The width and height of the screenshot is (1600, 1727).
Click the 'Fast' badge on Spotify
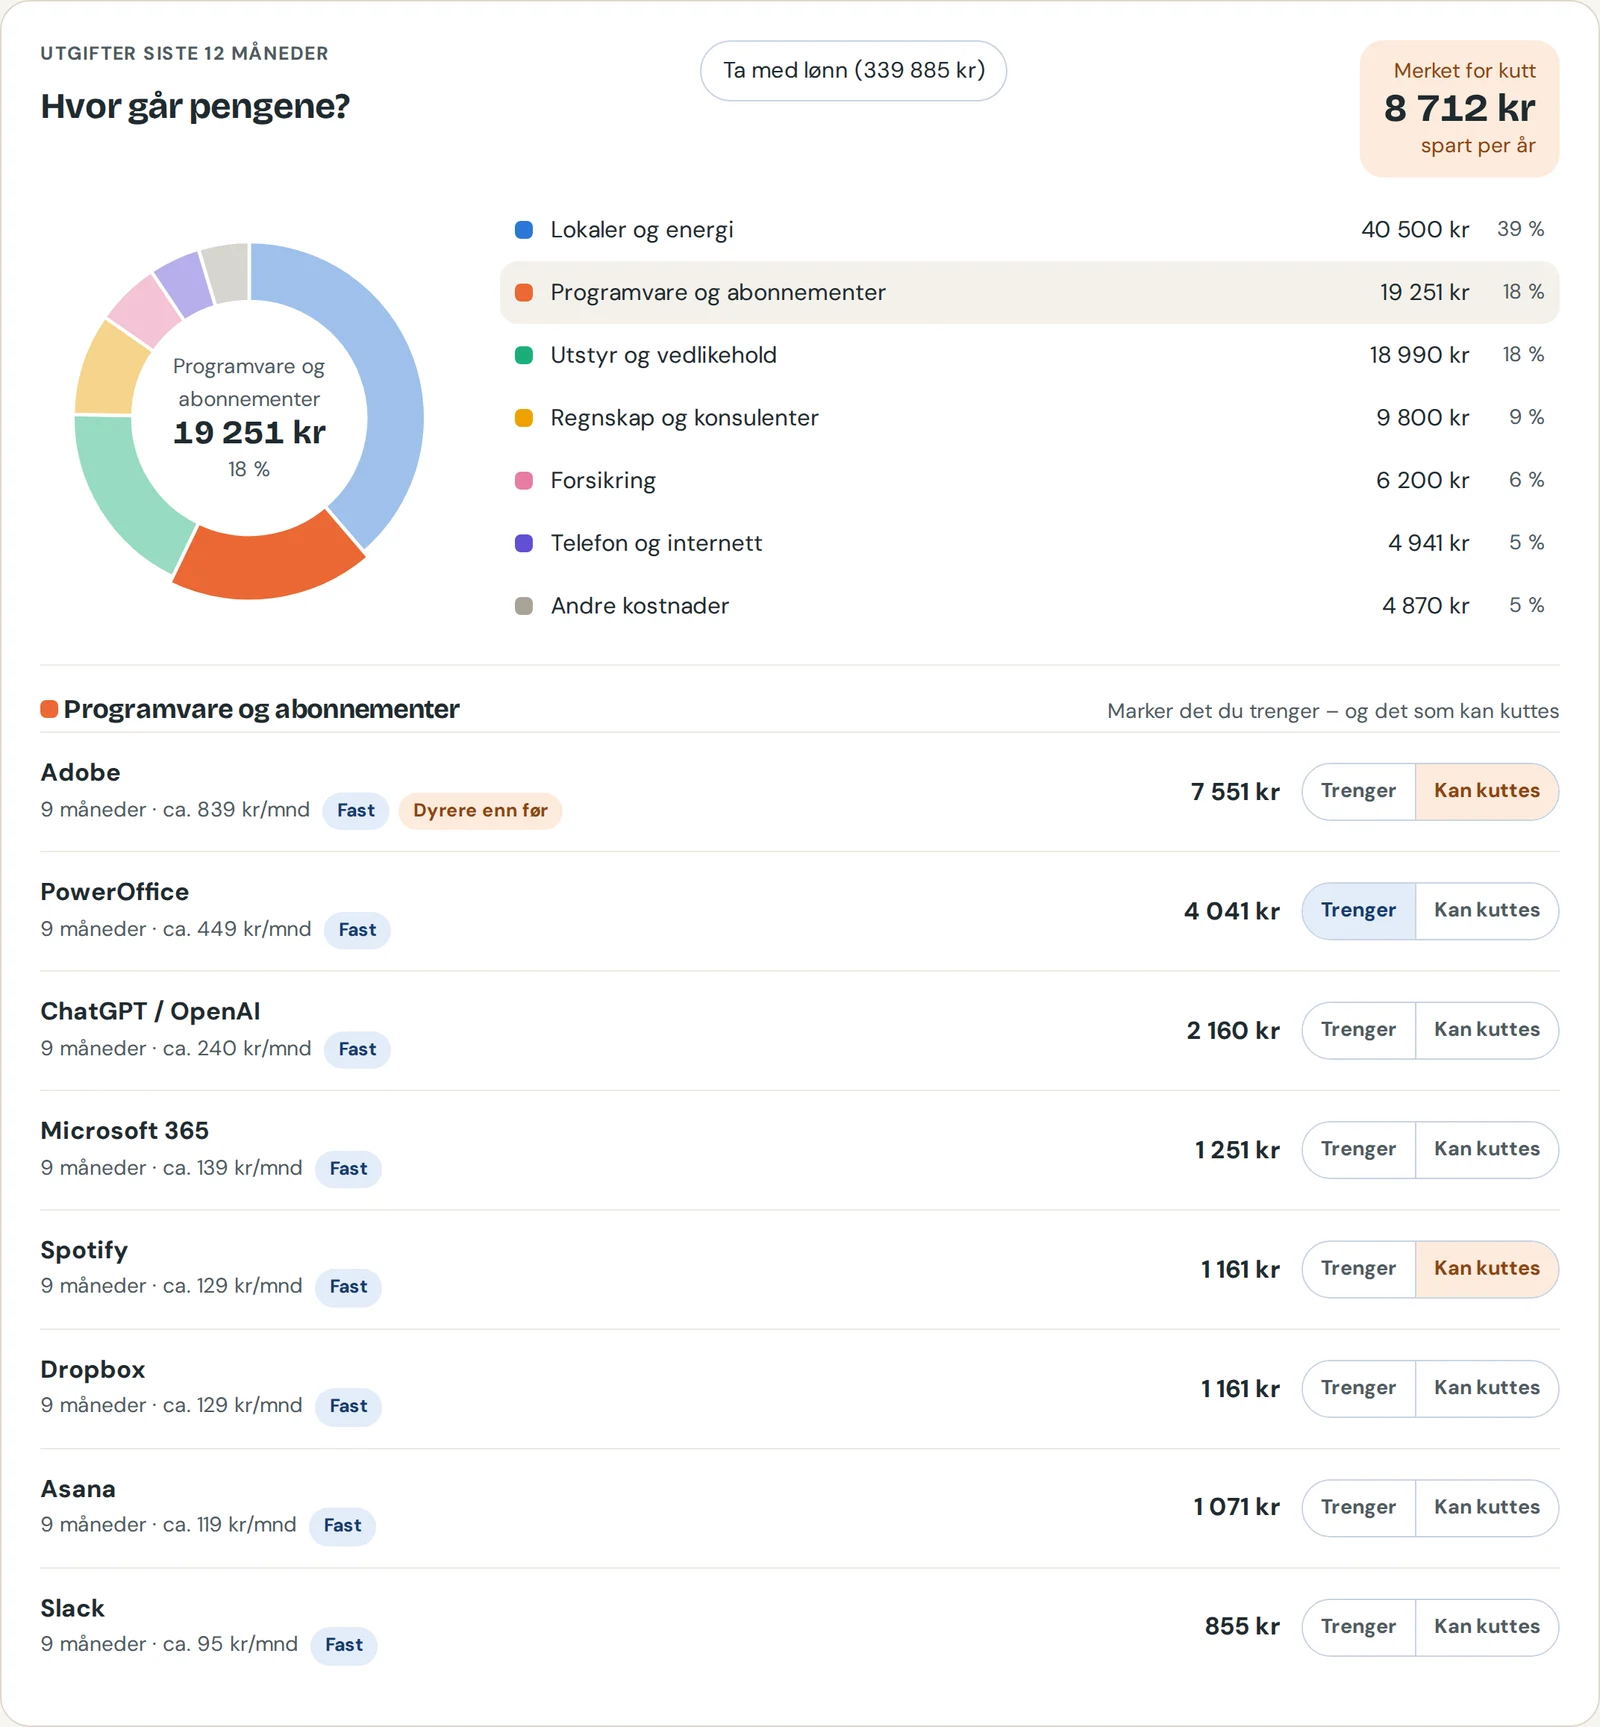(x=348, y=1287)
